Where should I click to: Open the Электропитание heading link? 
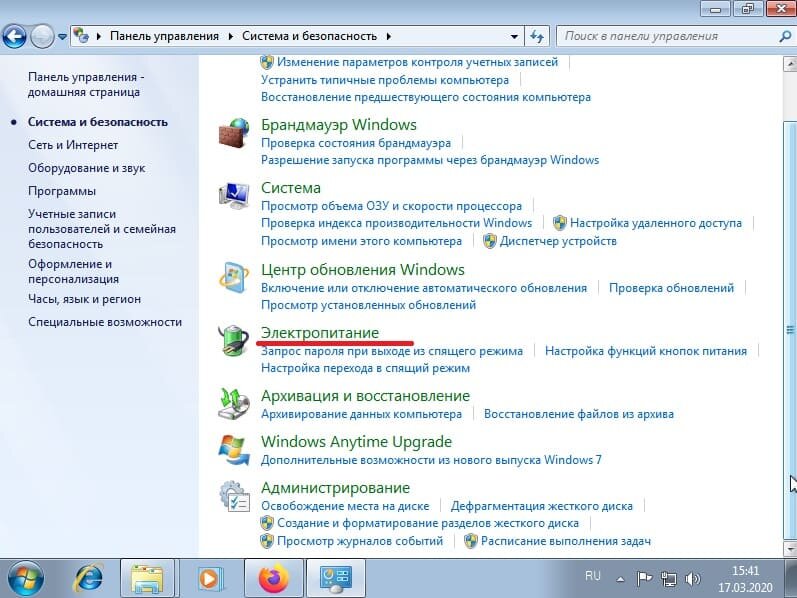pyautogui.click(x=320, y=333)
